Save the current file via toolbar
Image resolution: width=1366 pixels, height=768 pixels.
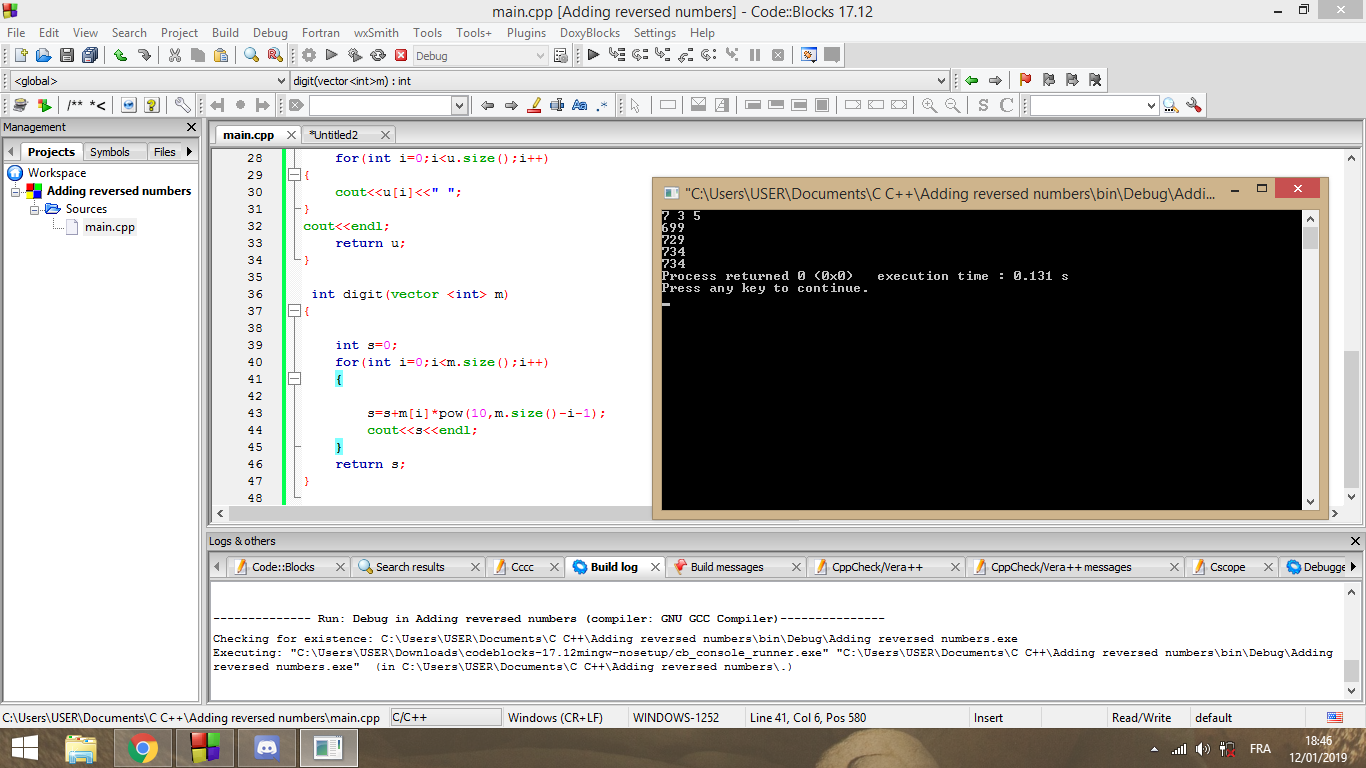point(67,56)
